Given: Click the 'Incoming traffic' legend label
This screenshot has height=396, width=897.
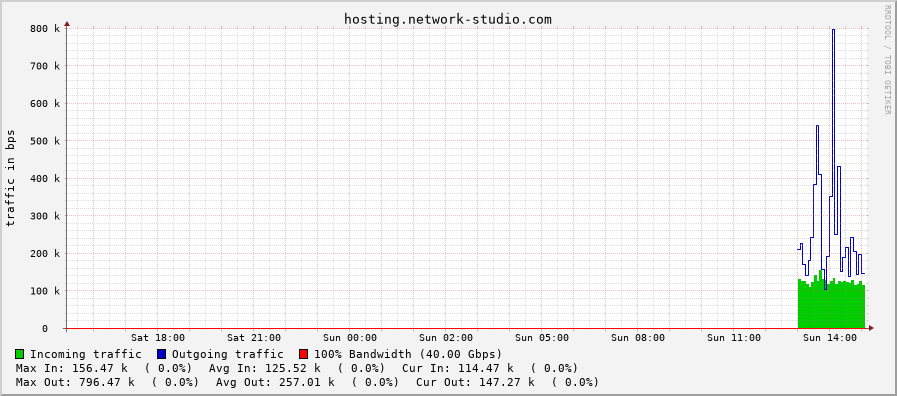Looking at the screenshot, I should (86, 354).
